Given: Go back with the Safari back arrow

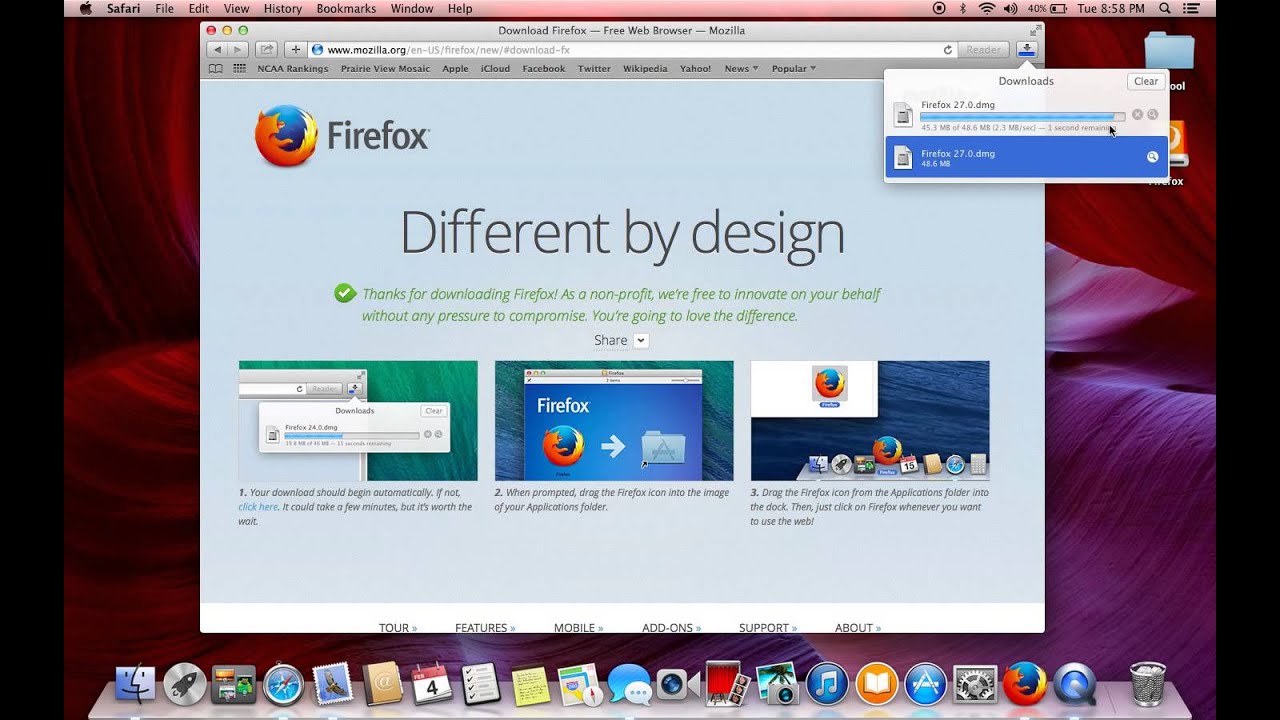Looking at the screenshot, I should [x=217, y=49].
